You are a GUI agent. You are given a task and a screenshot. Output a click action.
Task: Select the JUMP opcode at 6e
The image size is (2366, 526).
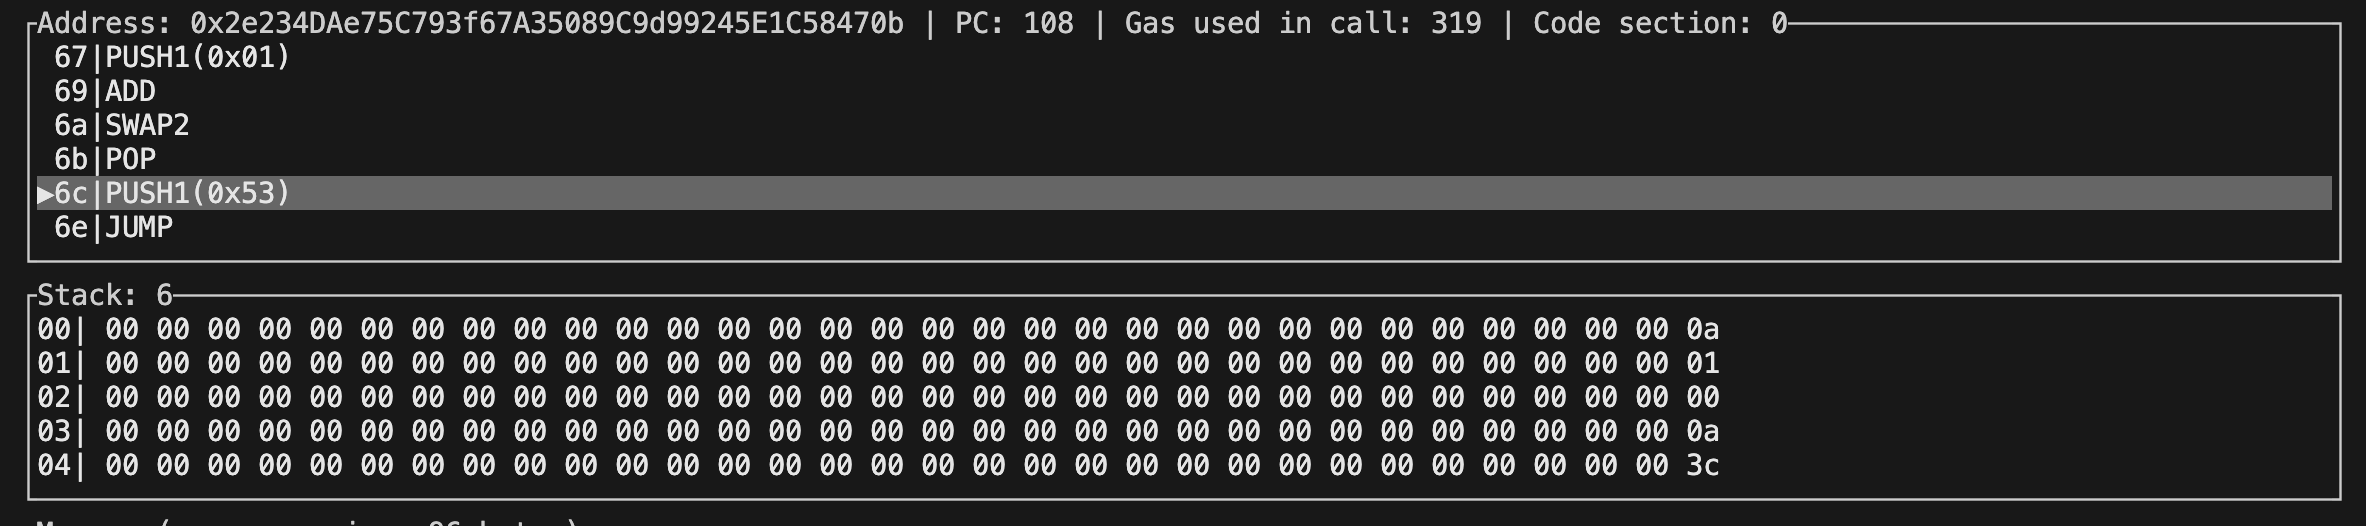139,228
